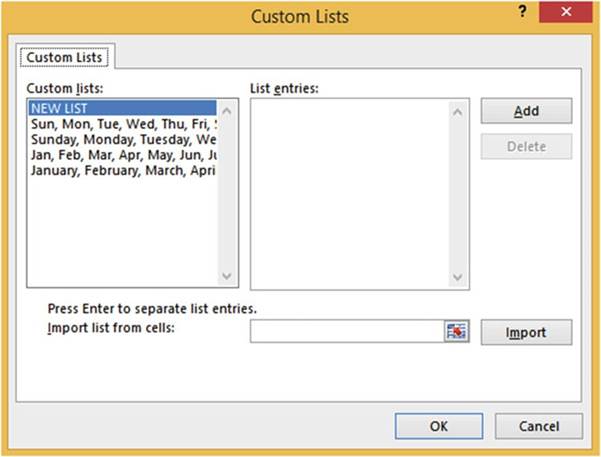Select the 'Sun, Mon, Tue' abbreviated days list
This screenshot has width=601, height=457.
coord(124,124)
